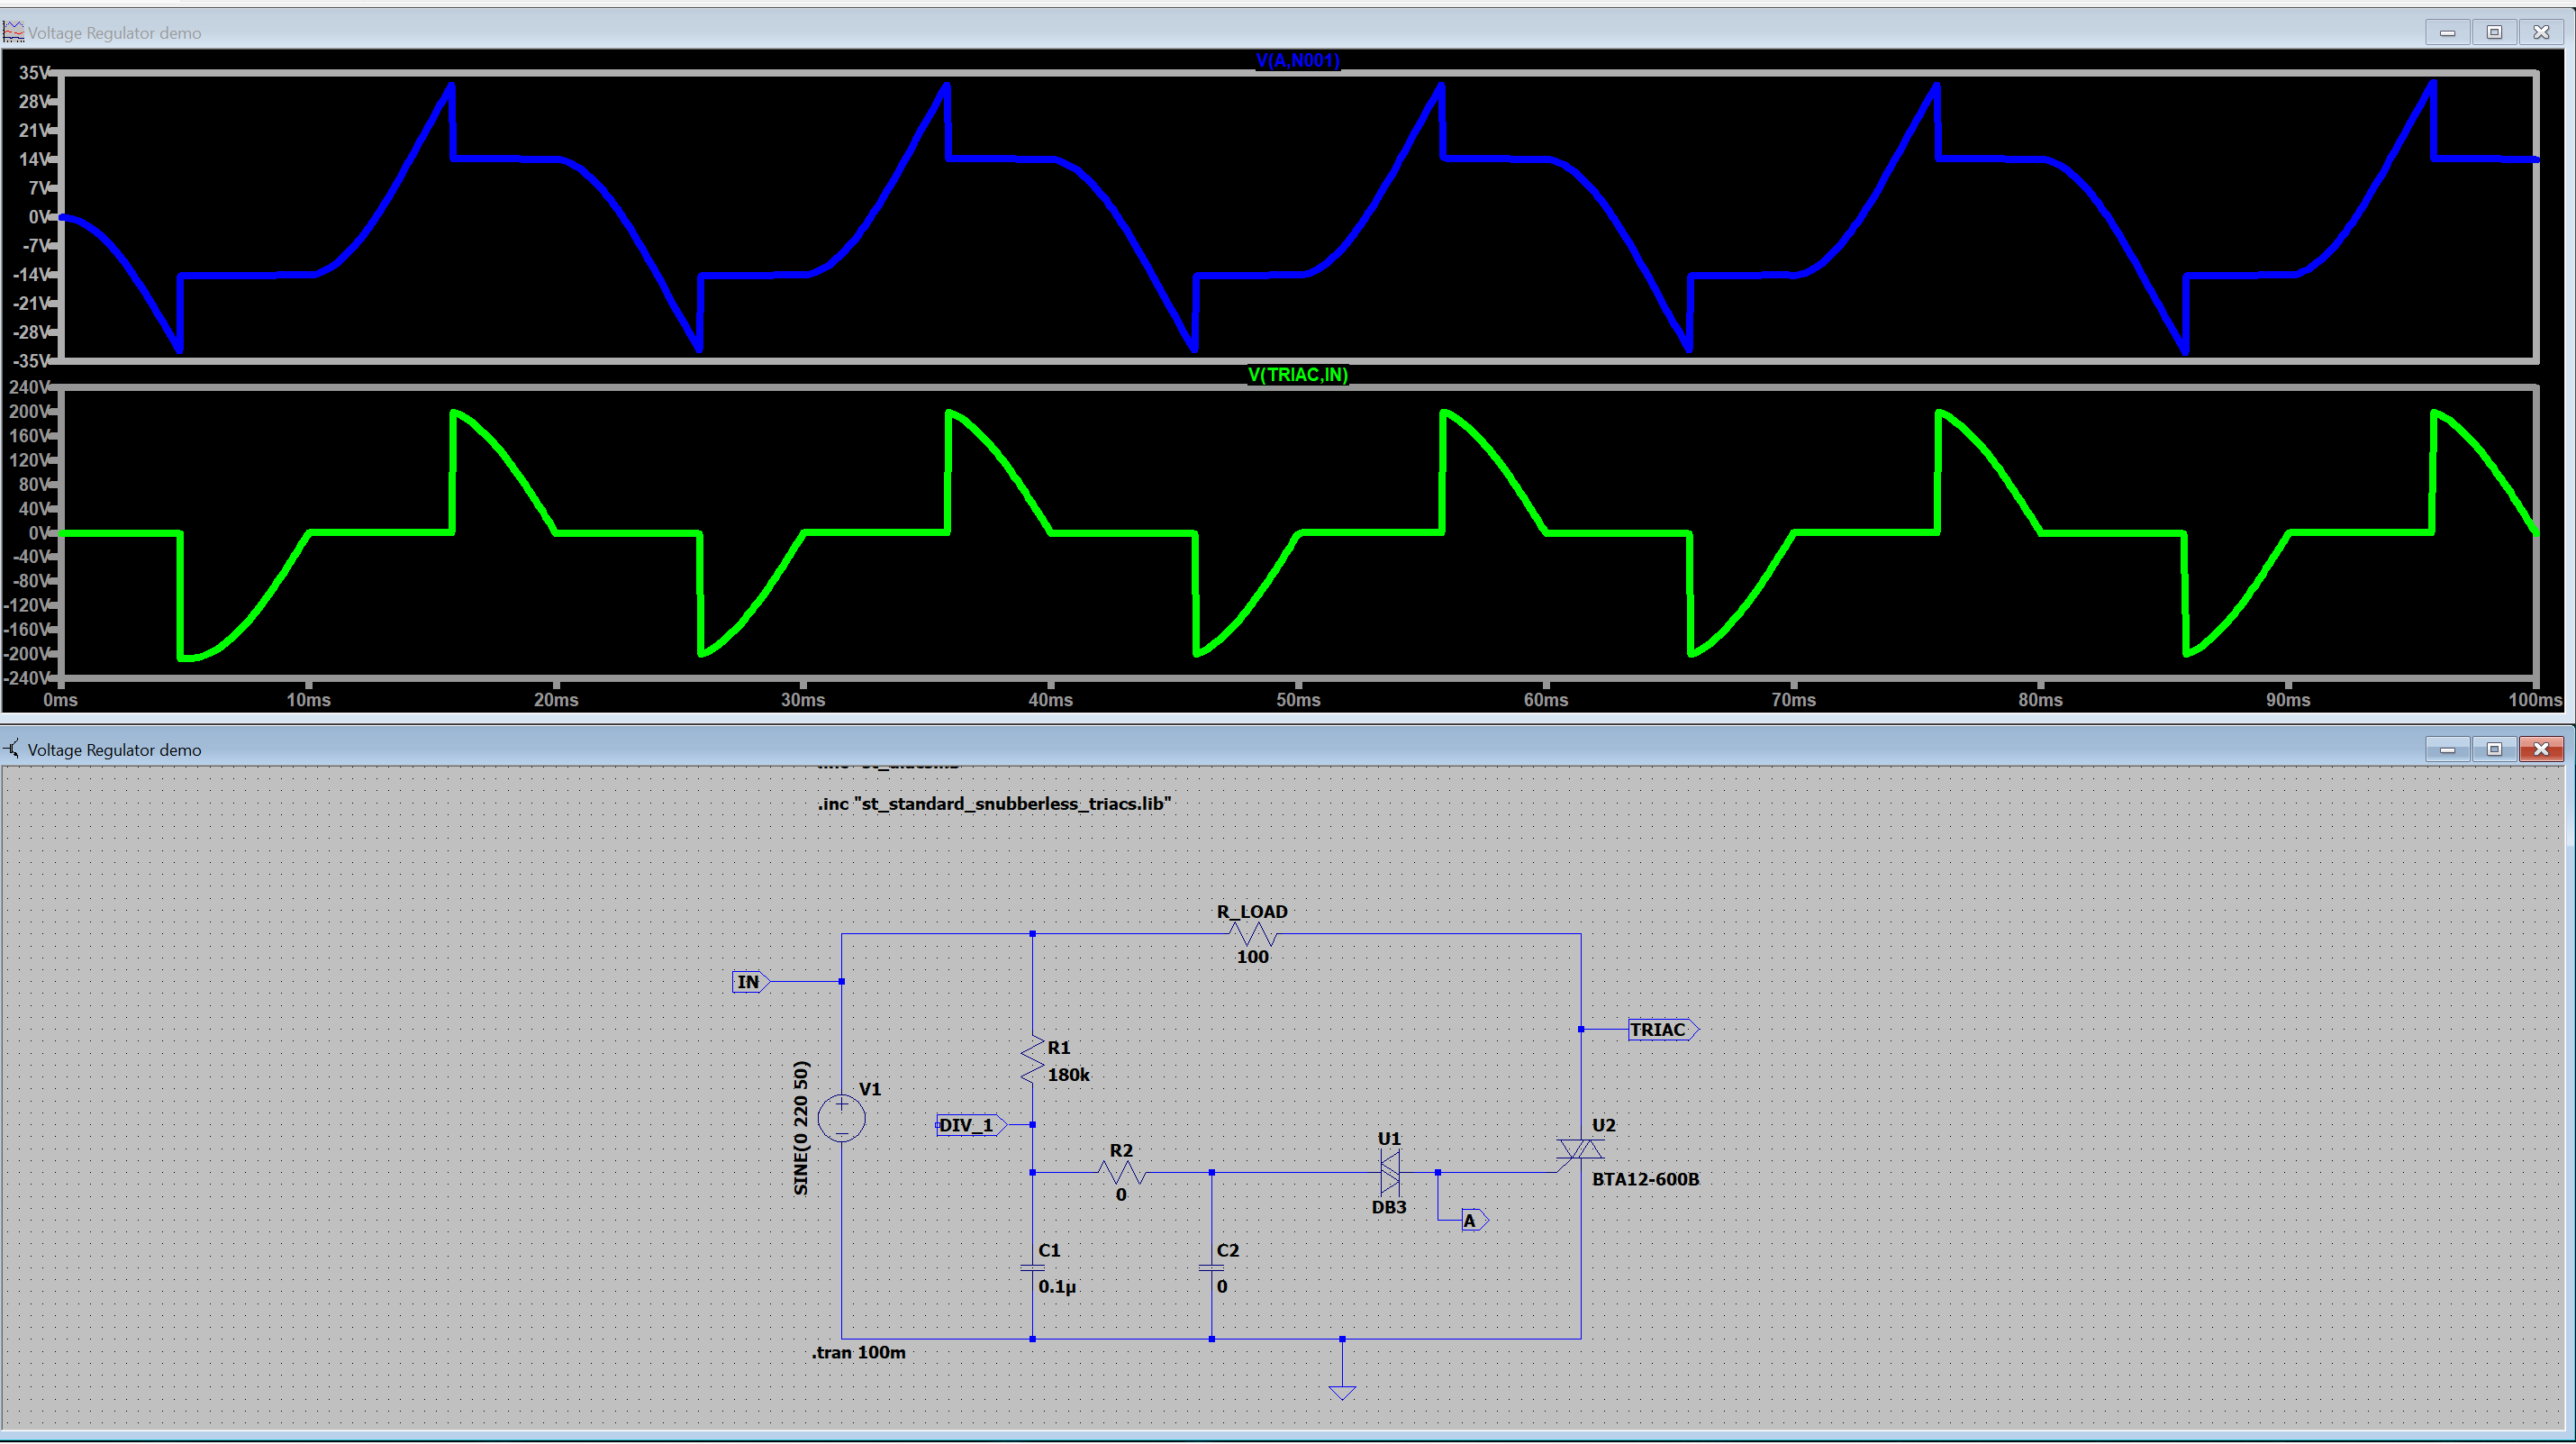The width and height of the screenshot is (2576, 1444).
Task: Select the C2 capacitor symbol
Action: click(x=1211, y=1268)
